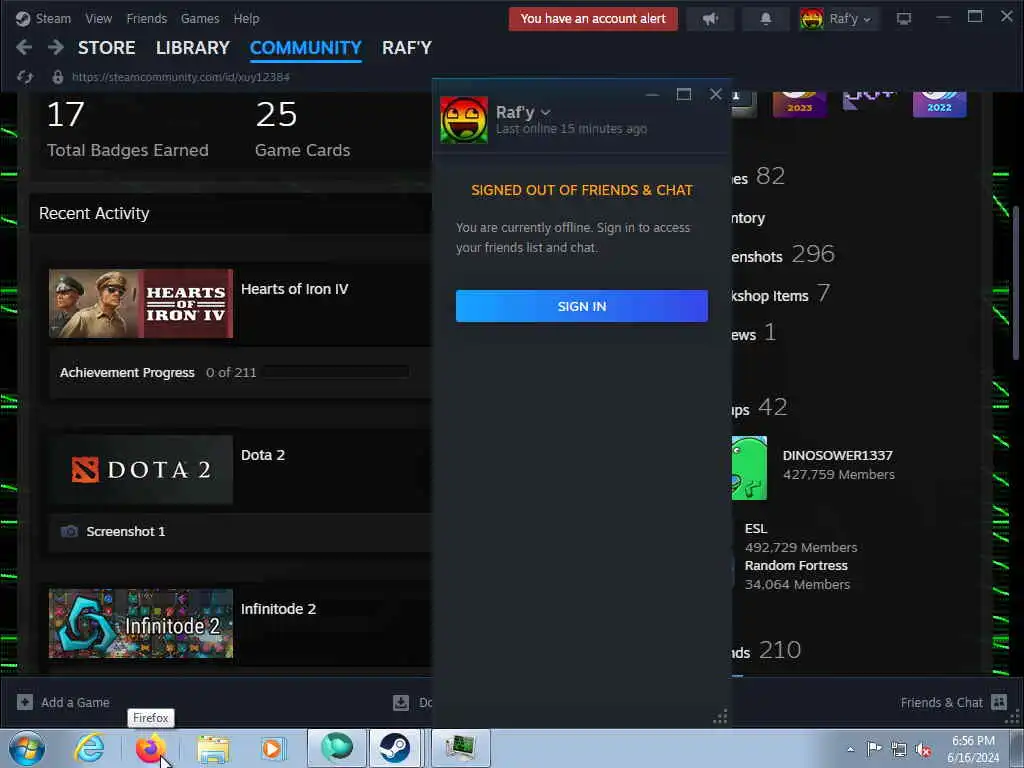The image size is (1024, 768).
Task: Go forward with the right arrow
Action: [x=56, y=47]
